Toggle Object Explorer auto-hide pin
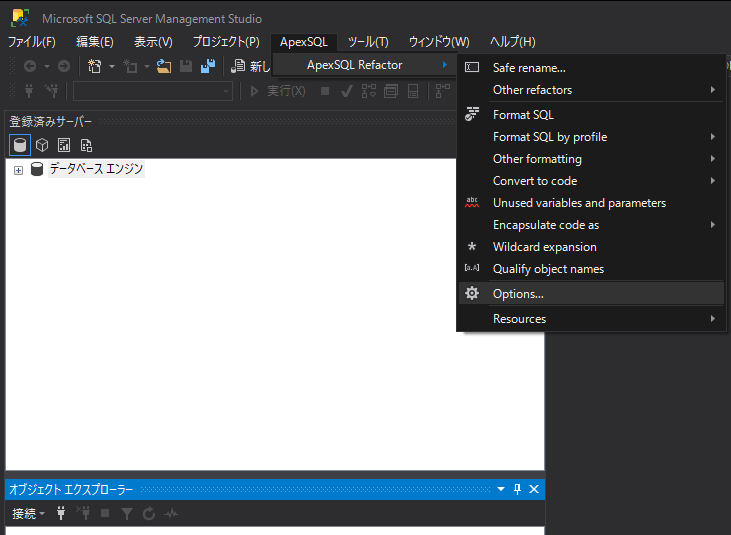731x535 pixels. [x=517, y=489]
